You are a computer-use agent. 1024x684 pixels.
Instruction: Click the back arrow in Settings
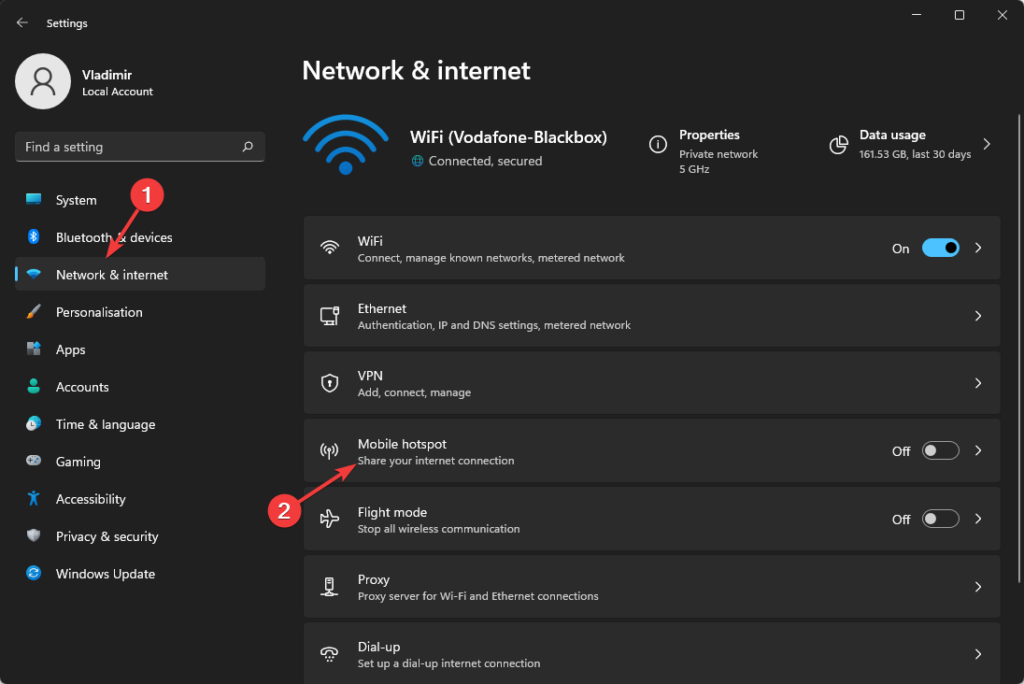[21, 22]
